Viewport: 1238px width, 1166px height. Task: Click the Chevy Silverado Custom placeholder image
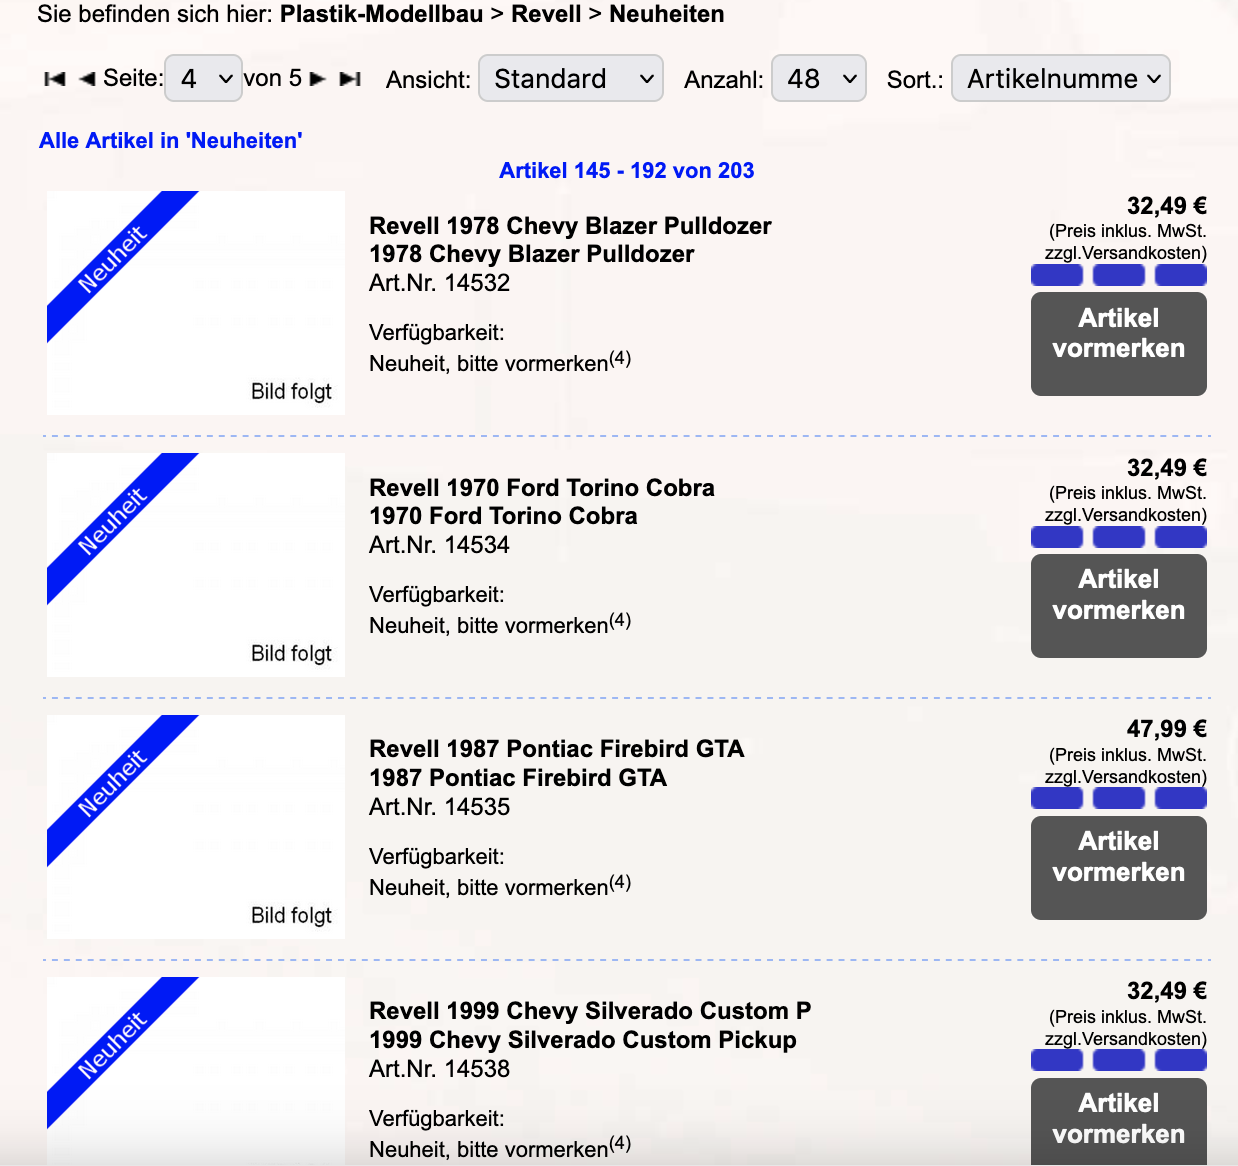coord(196,1071)
